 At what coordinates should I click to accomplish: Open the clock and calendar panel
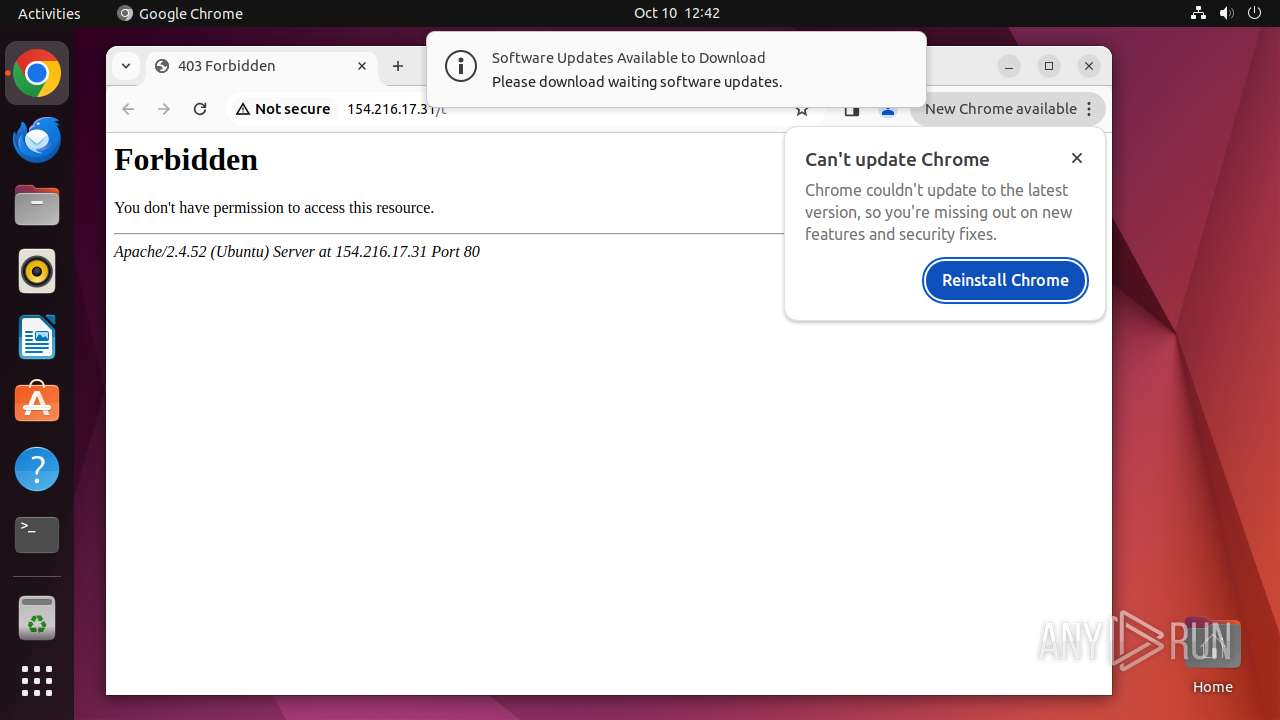tap(677, 13)
